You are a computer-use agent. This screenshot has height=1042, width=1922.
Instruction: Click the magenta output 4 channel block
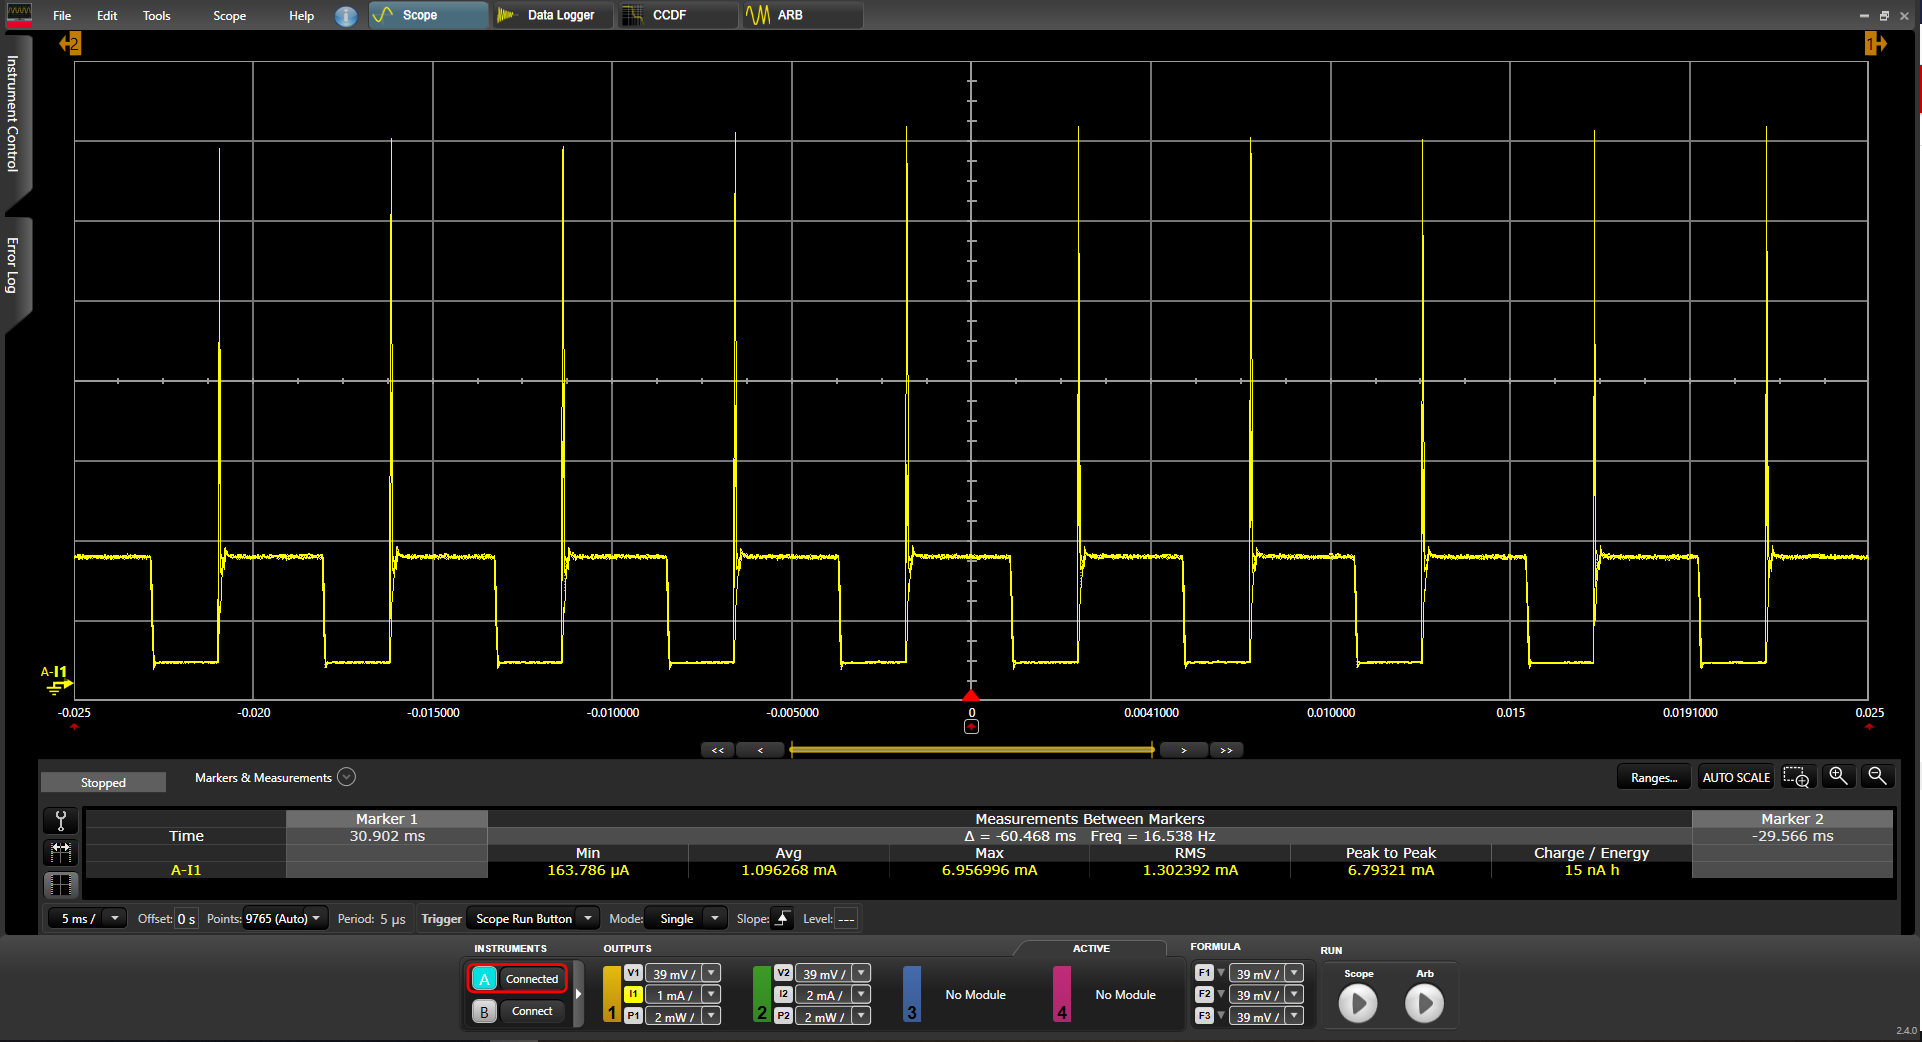(x=1062, y=994)
